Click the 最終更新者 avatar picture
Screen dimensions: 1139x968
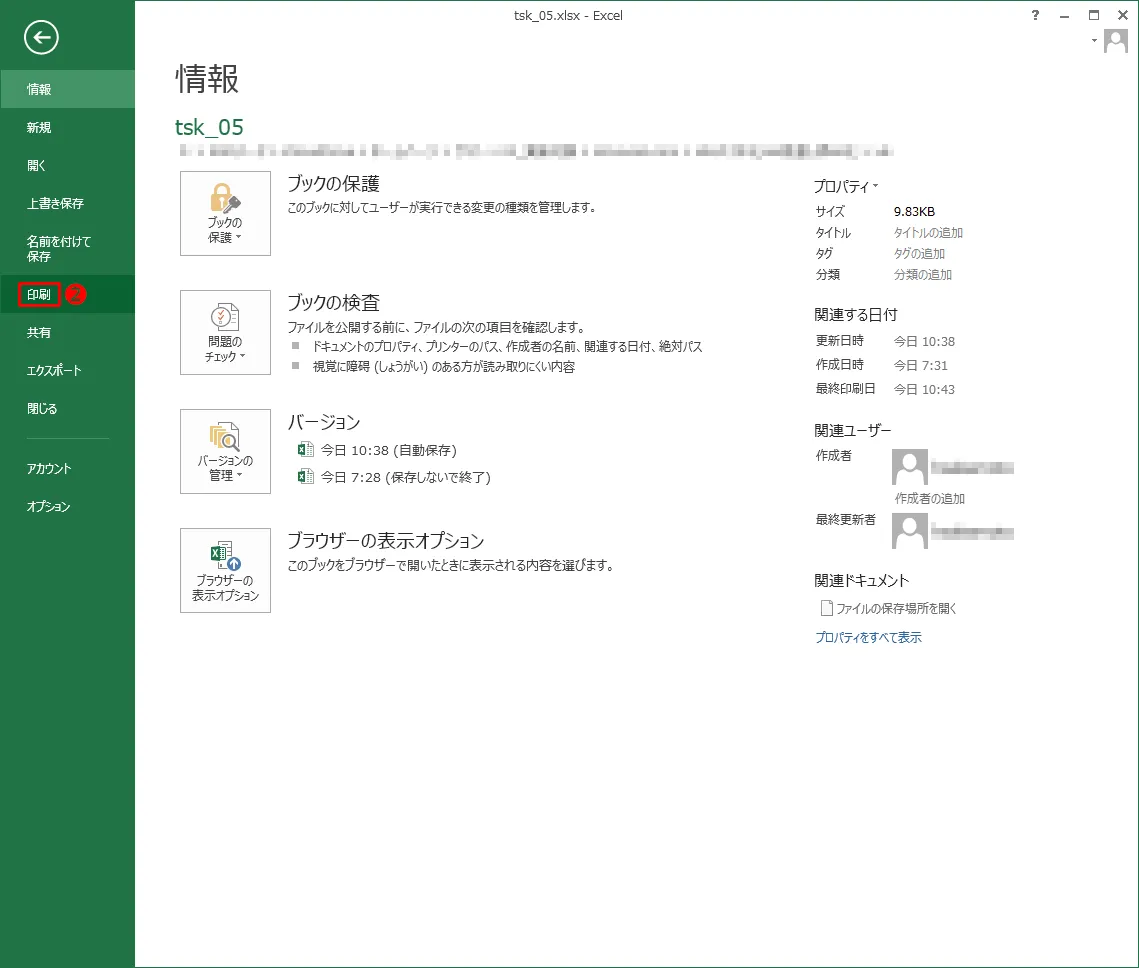(x=909, y=531)
